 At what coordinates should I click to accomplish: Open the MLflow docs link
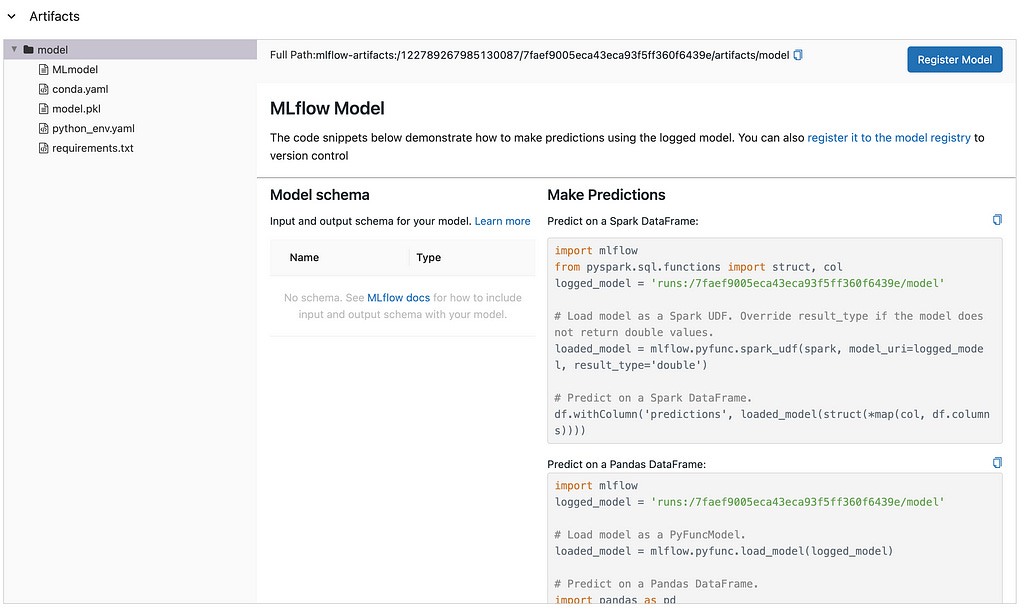[398, 298]
